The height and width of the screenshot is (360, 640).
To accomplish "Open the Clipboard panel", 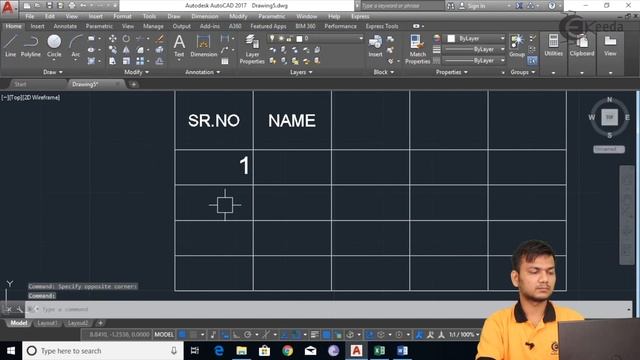I will (x=582, y=45).
